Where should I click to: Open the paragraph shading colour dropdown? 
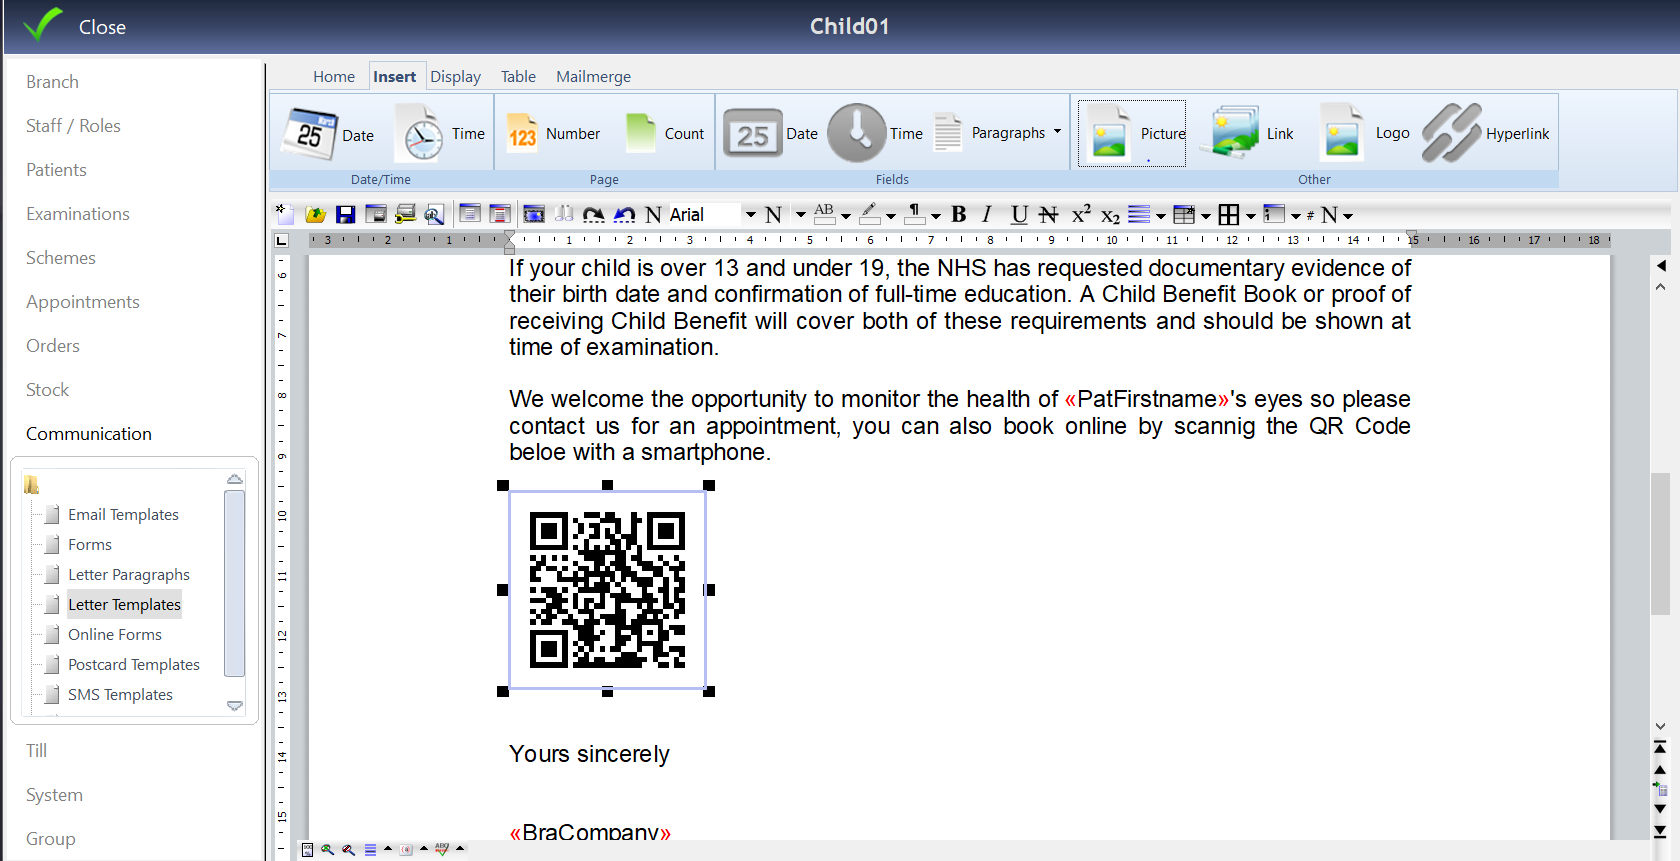pyautogui.click(x=936, y=216)
